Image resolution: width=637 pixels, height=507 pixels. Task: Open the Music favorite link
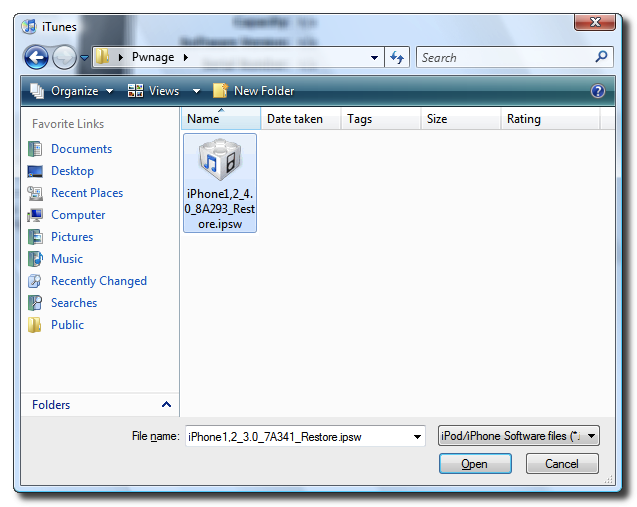point(67,259)
